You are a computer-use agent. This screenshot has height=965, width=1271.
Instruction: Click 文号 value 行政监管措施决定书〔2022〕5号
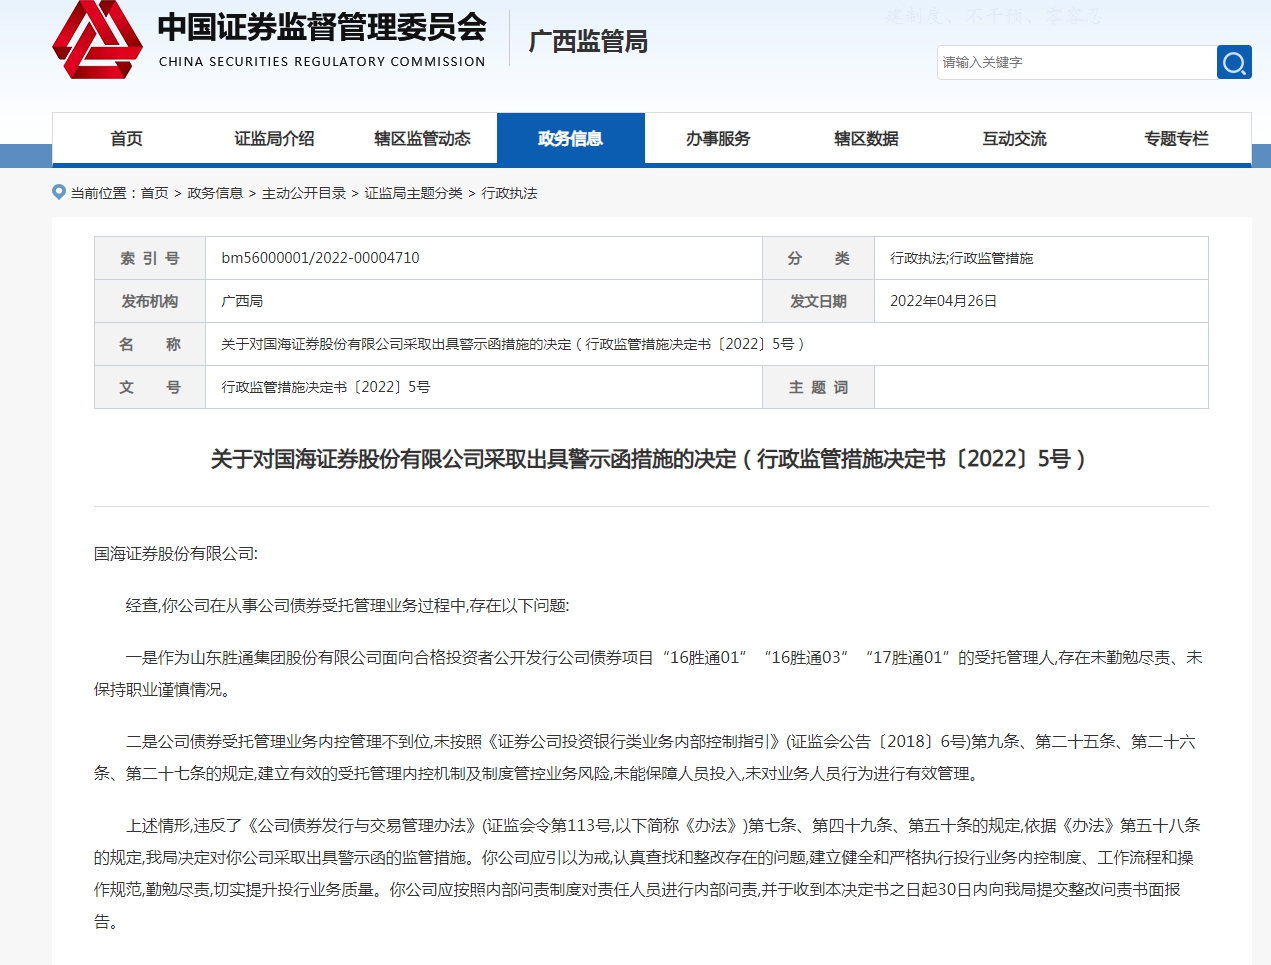pyautogui.click(x=325, y=387)
